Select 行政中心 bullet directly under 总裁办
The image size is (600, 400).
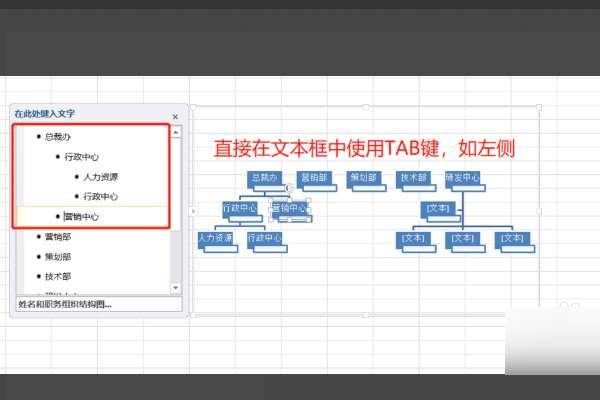coord(82,157)
